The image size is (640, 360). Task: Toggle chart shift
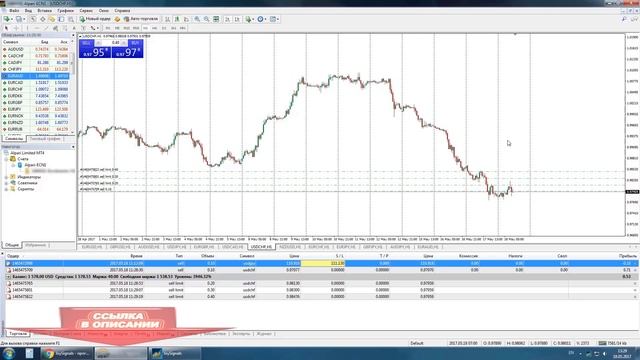pyautogui.click(x=237, y=19)
